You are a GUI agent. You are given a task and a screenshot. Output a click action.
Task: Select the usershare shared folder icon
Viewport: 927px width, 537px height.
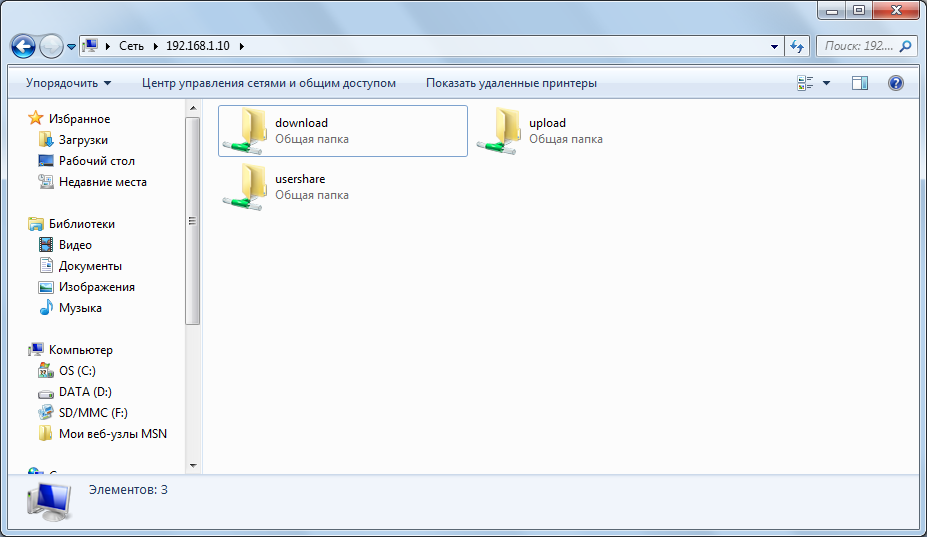pos(246,187)
